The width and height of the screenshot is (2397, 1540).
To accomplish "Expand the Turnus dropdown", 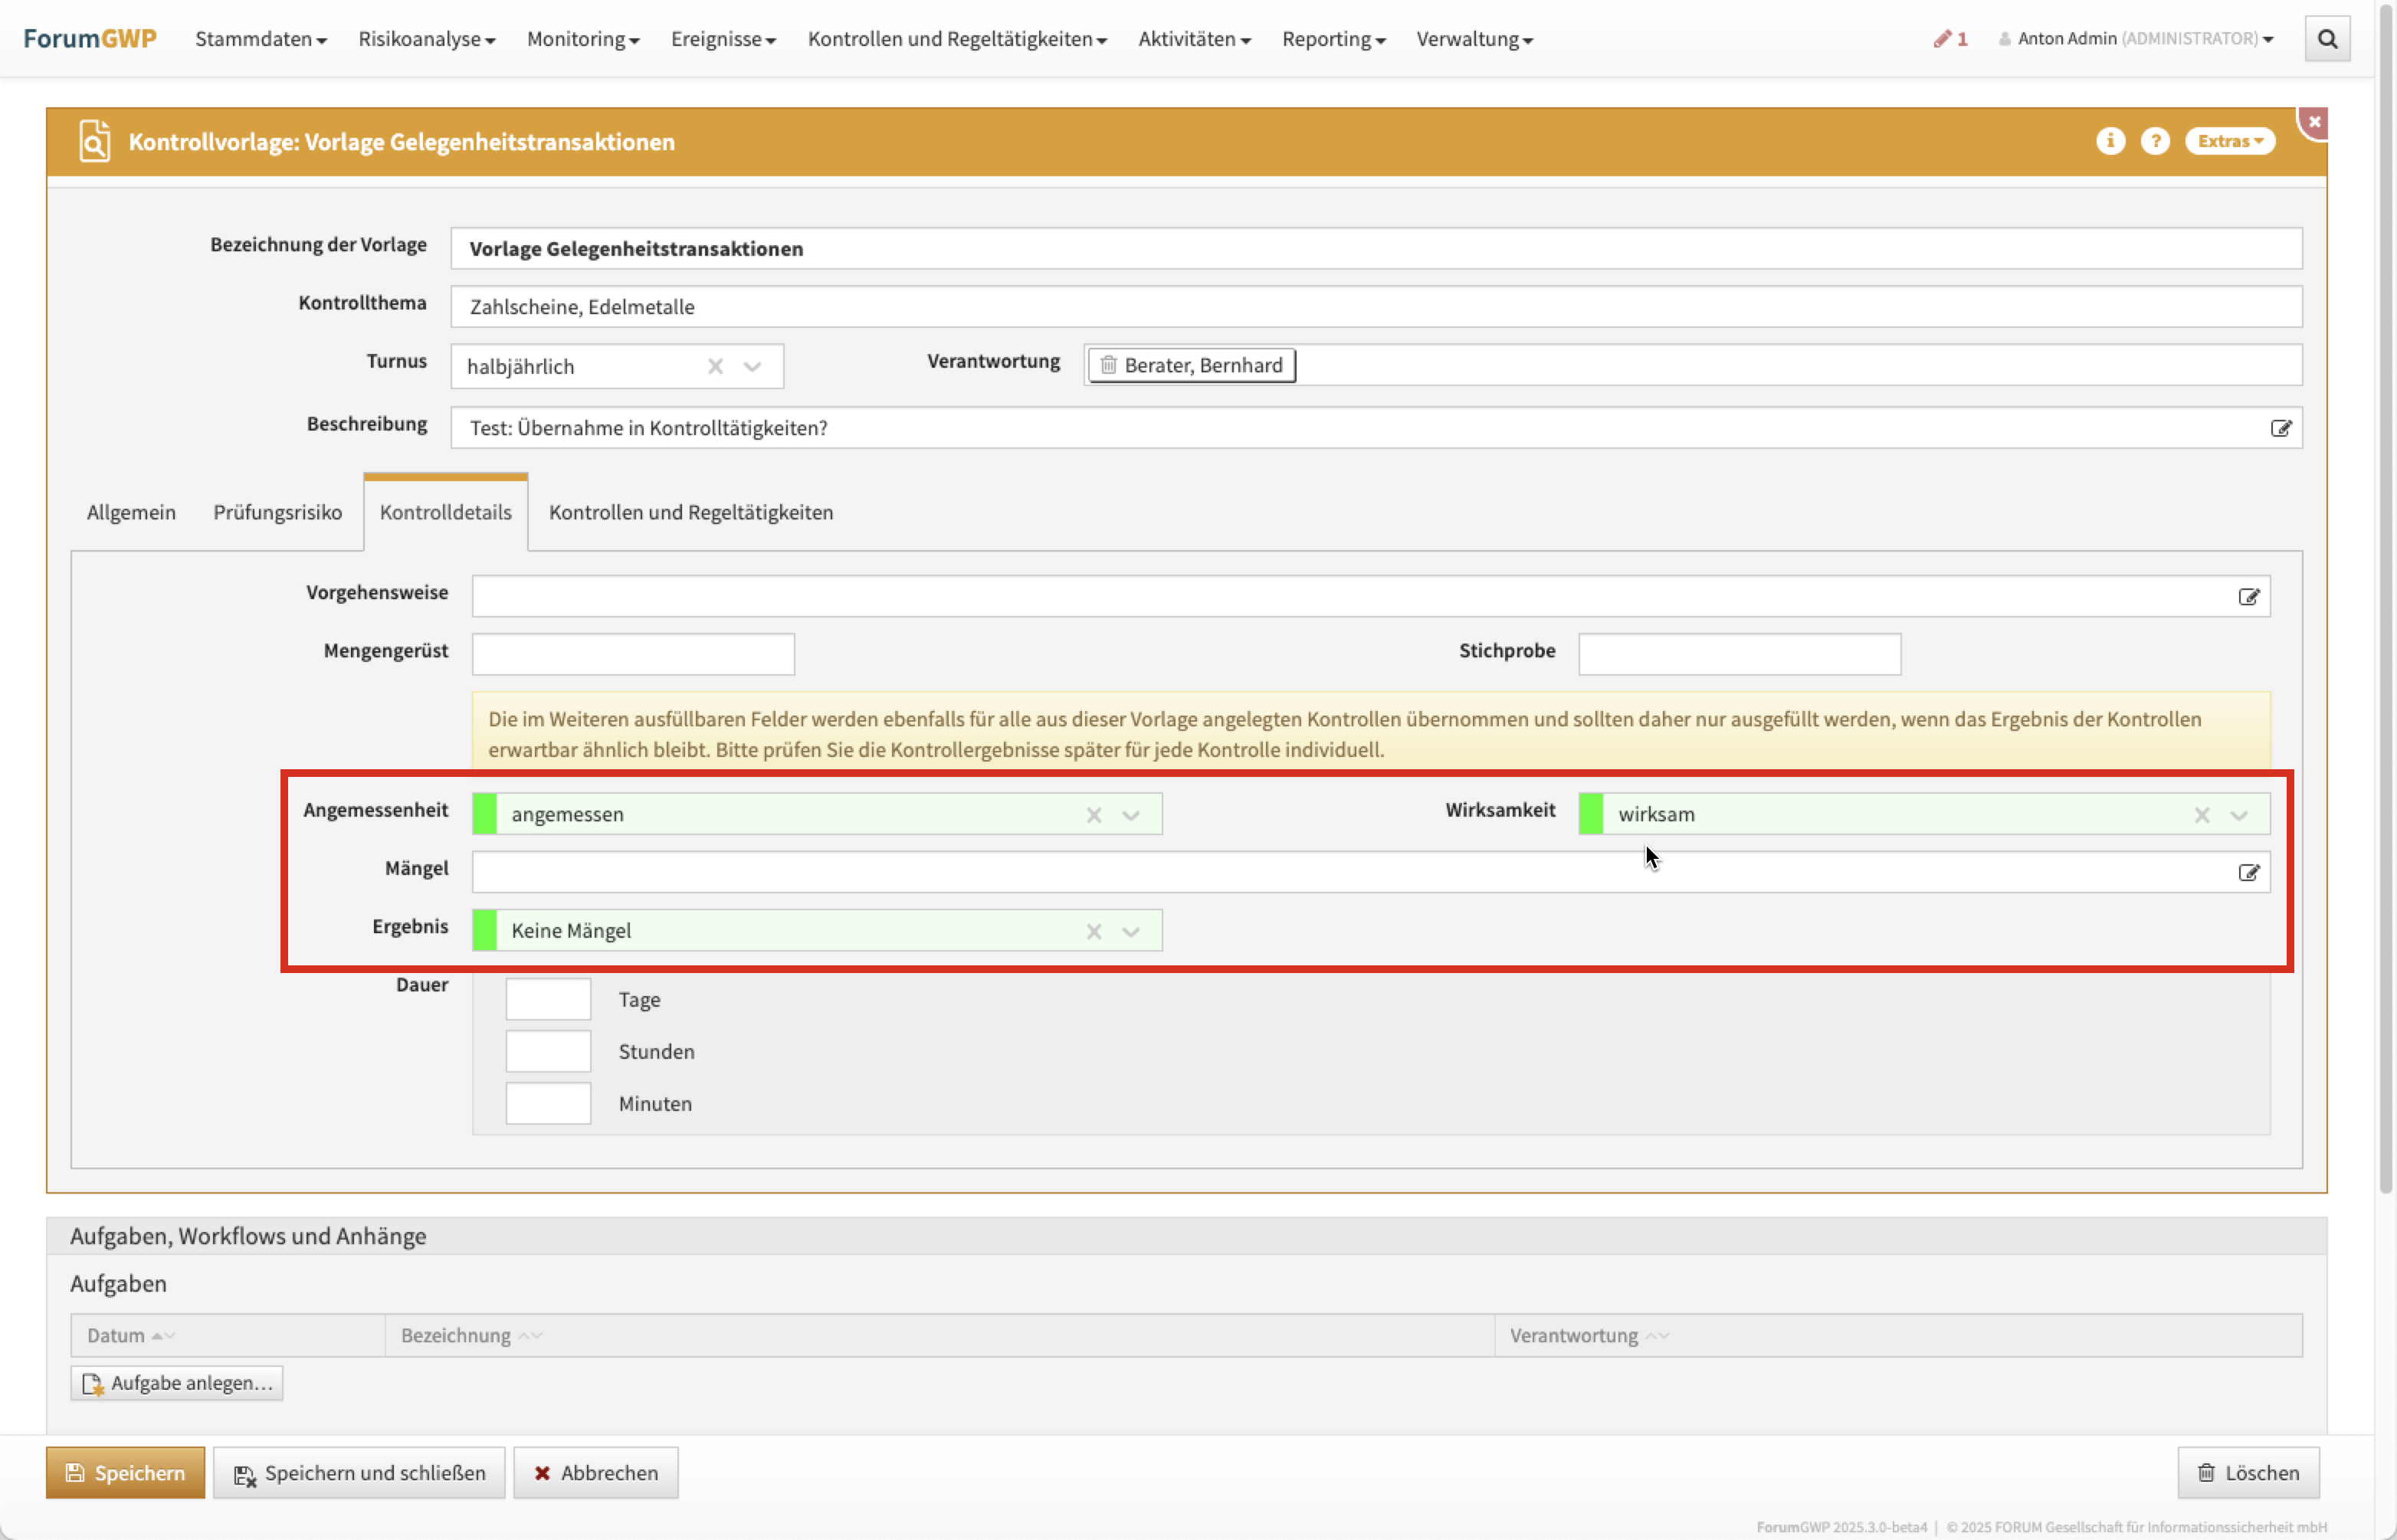I will (x=753, y=366).
